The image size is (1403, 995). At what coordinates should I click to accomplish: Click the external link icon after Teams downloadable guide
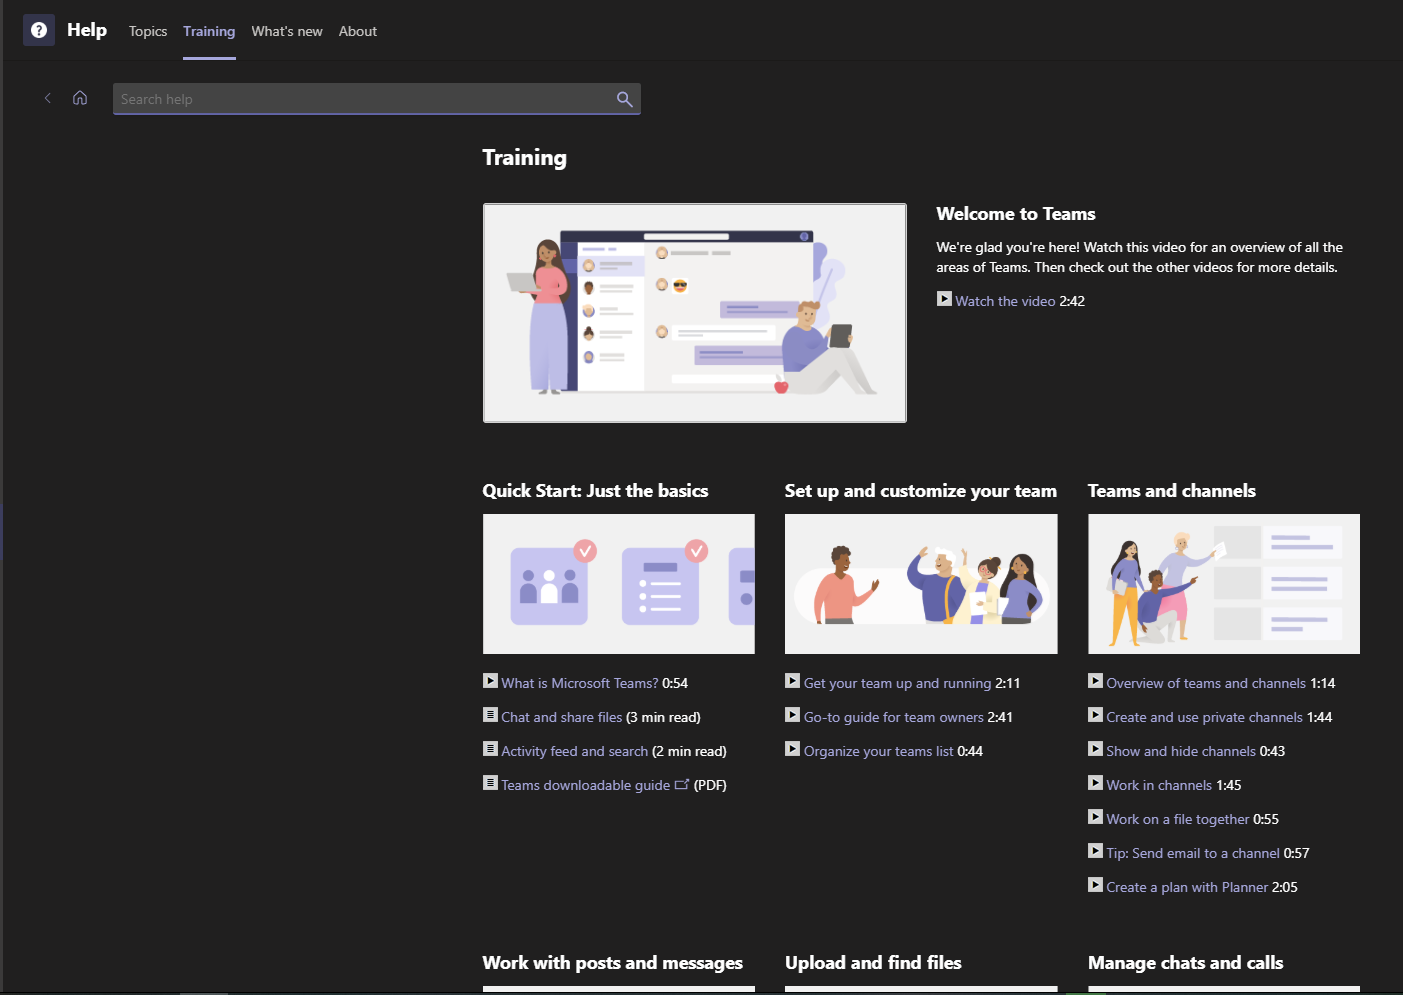pyautogui.click(x=682, y=784)
